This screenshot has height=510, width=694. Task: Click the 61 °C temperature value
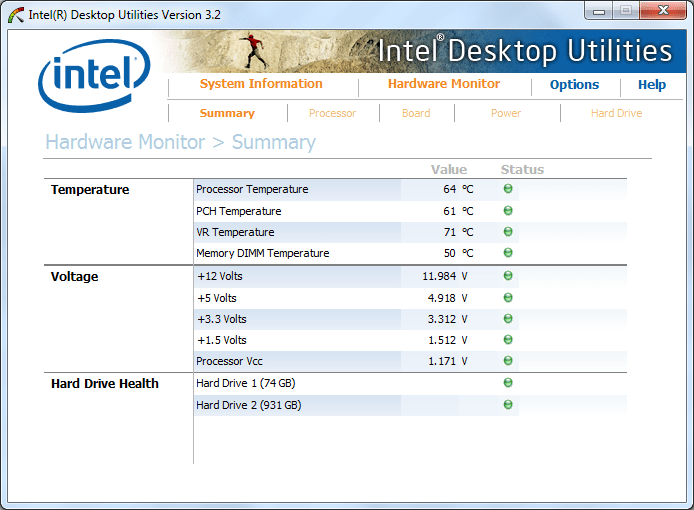pyautogui.click(x=458, y=211)
